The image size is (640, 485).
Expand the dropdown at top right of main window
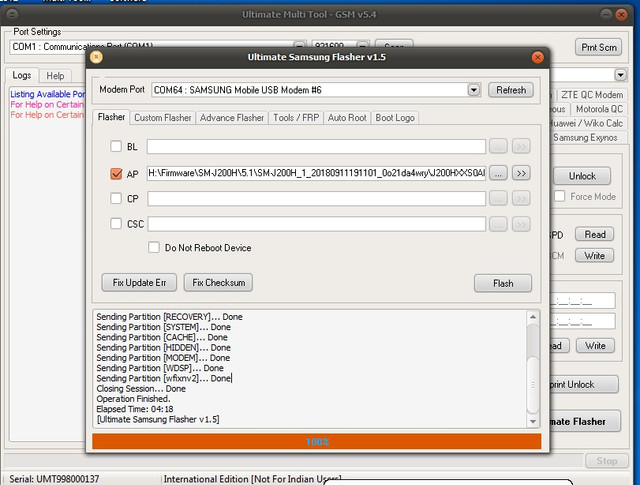pos(620,75)
